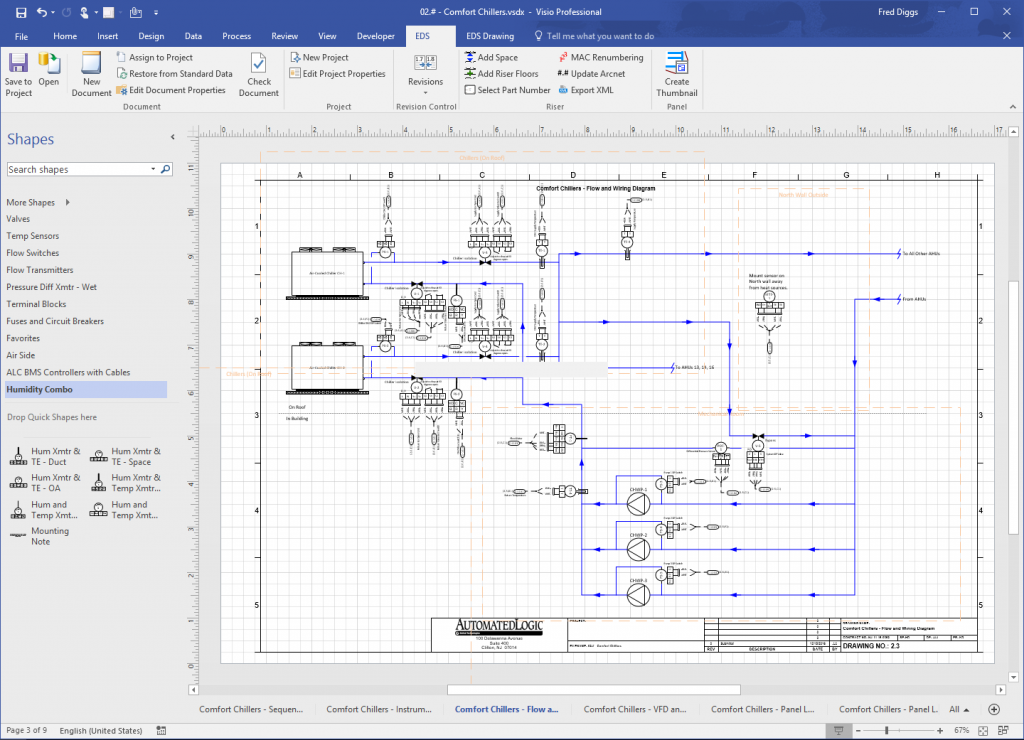Viewport: 1024px width, 740px height.
Task: Select Mounting Note shape
Action: (x=40, y=536)
